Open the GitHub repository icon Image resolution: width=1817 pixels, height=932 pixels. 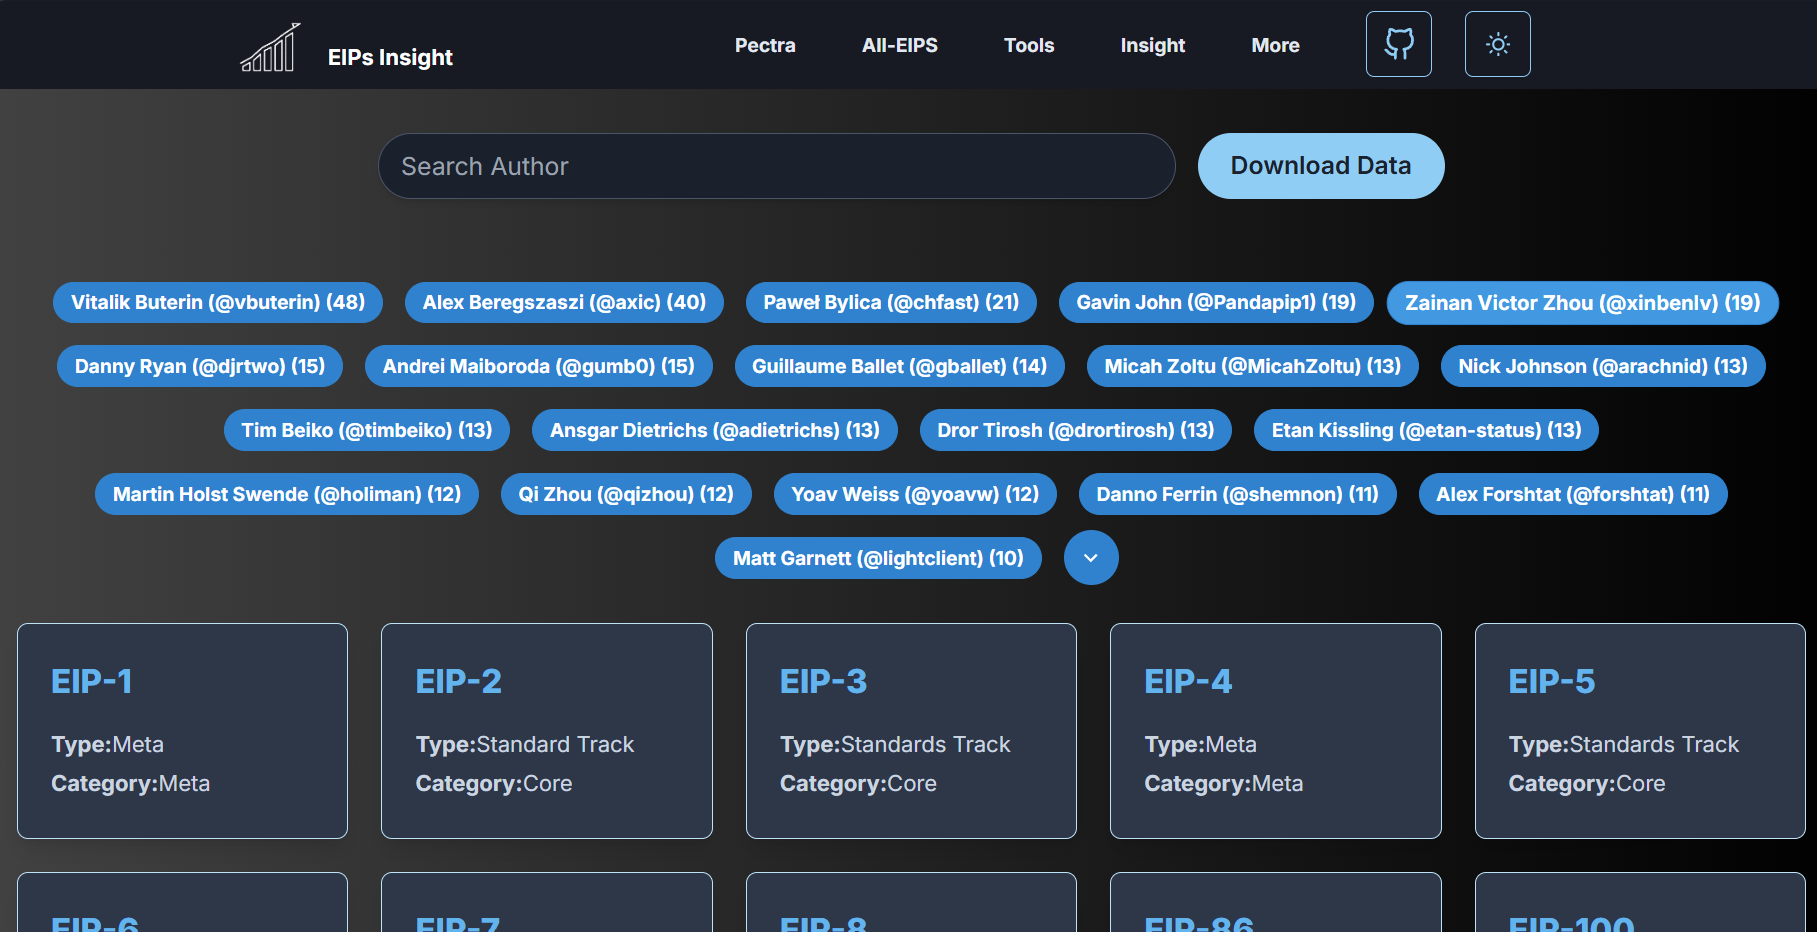tap(1398, 44)
